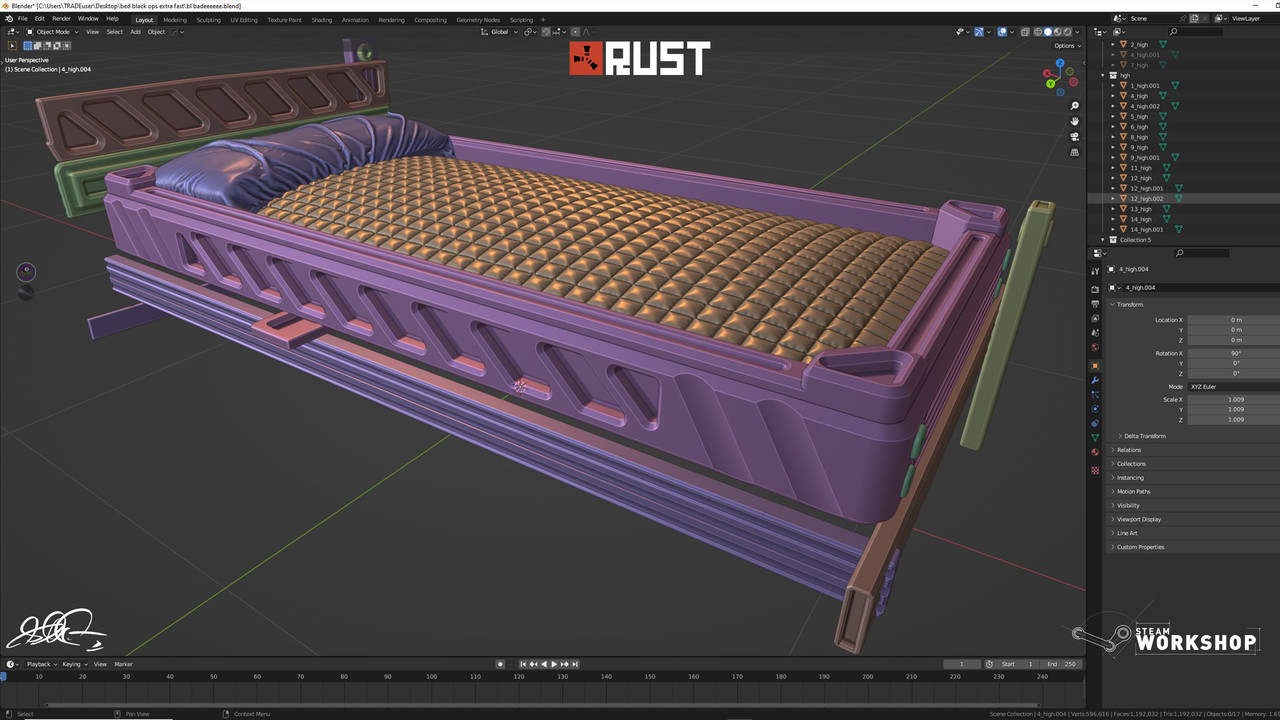Jump to the animation start frame button

522,664
